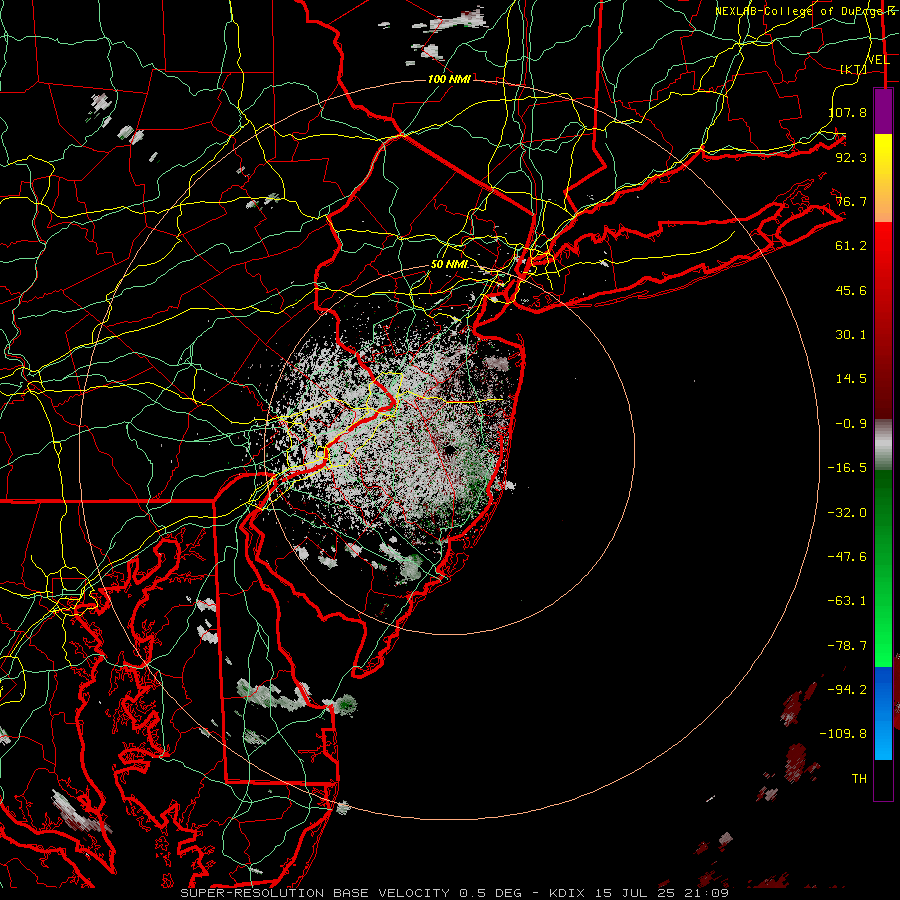The image size is (900, 900).
Task: Select the -78.7 legend value
Action: 847,646
